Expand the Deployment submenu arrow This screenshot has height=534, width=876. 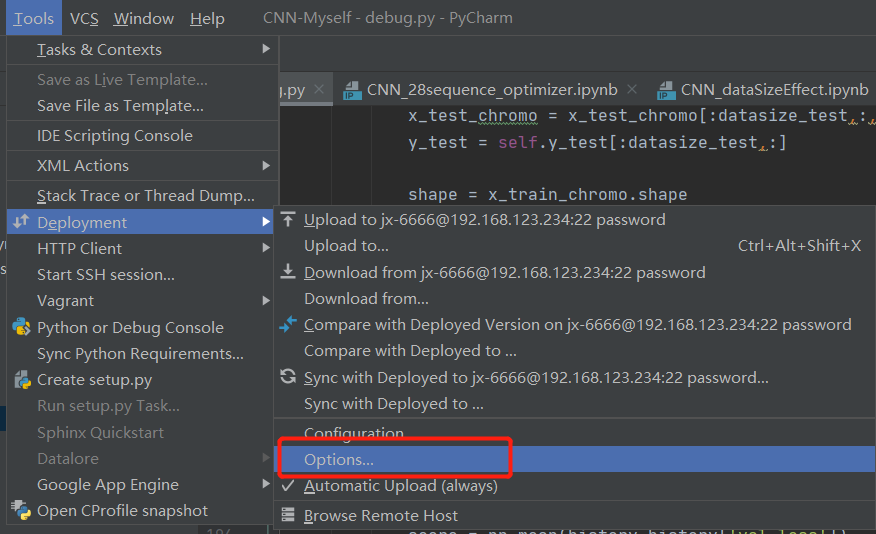pyautogui.click(x=266, y=222)
